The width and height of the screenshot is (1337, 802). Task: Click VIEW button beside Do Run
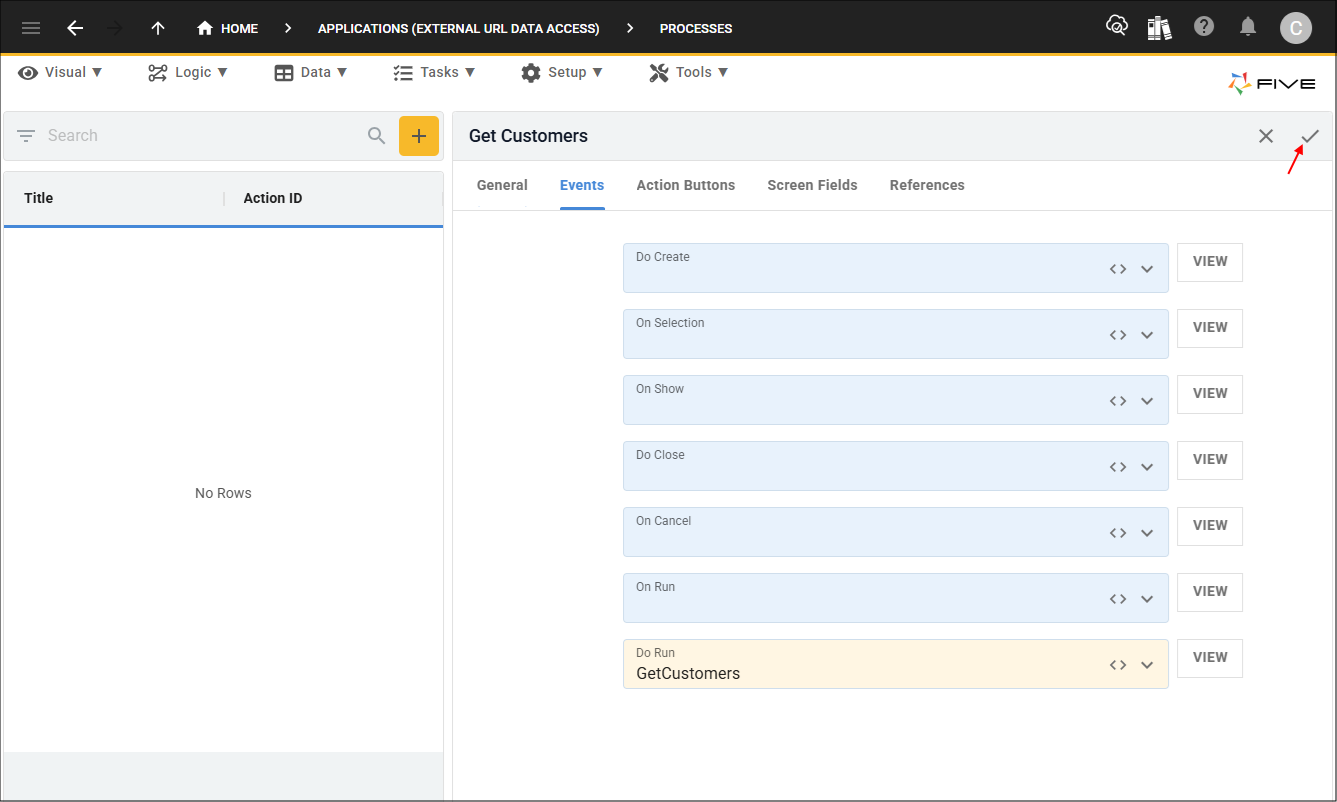pos(1209,657)
